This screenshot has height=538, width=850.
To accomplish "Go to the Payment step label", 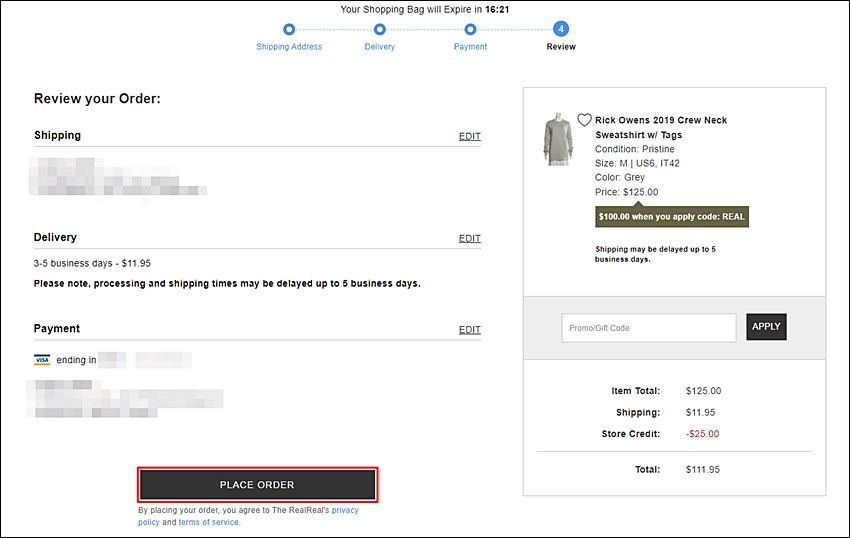I will point(470,47).
